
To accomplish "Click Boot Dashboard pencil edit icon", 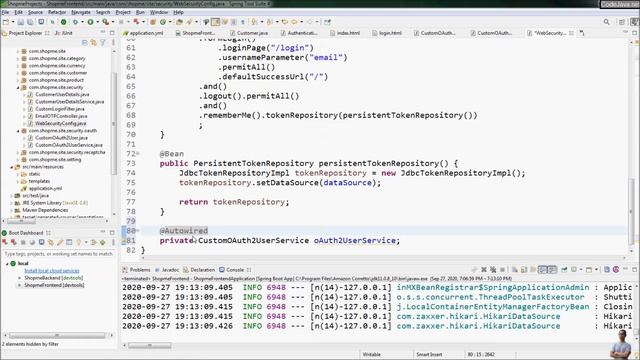I will tap(60, 242).
